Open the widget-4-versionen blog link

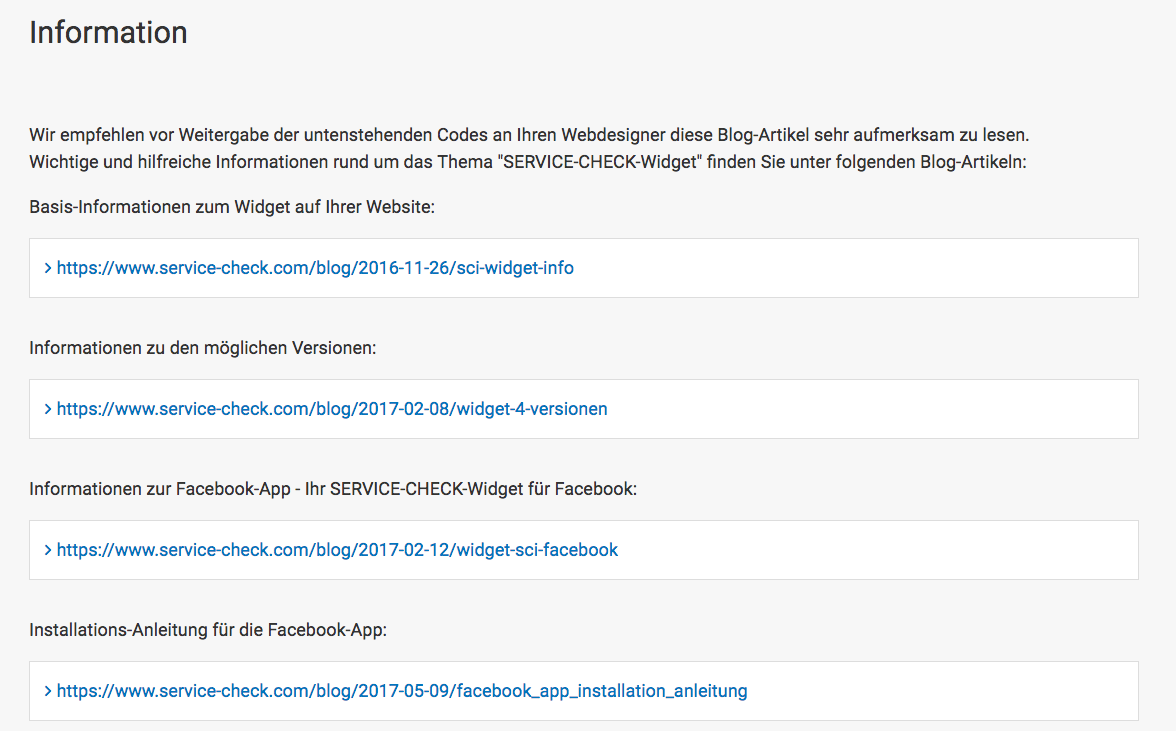332,409
